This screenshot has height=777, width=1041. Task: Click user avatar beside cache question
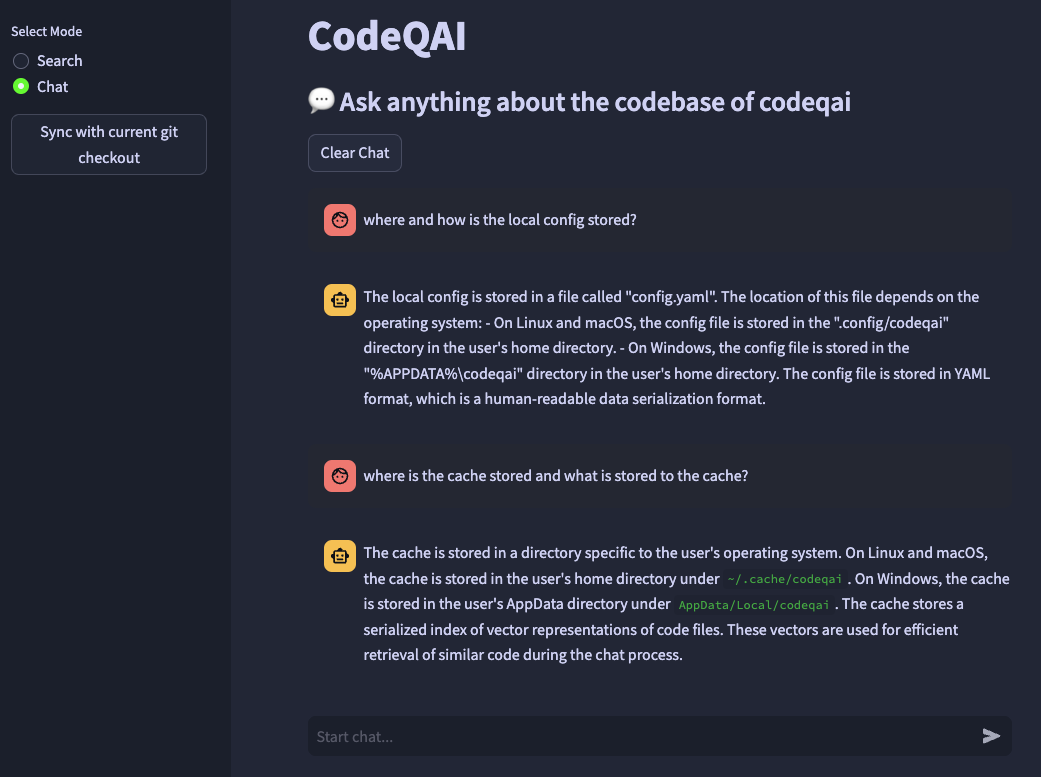(340, 476)
